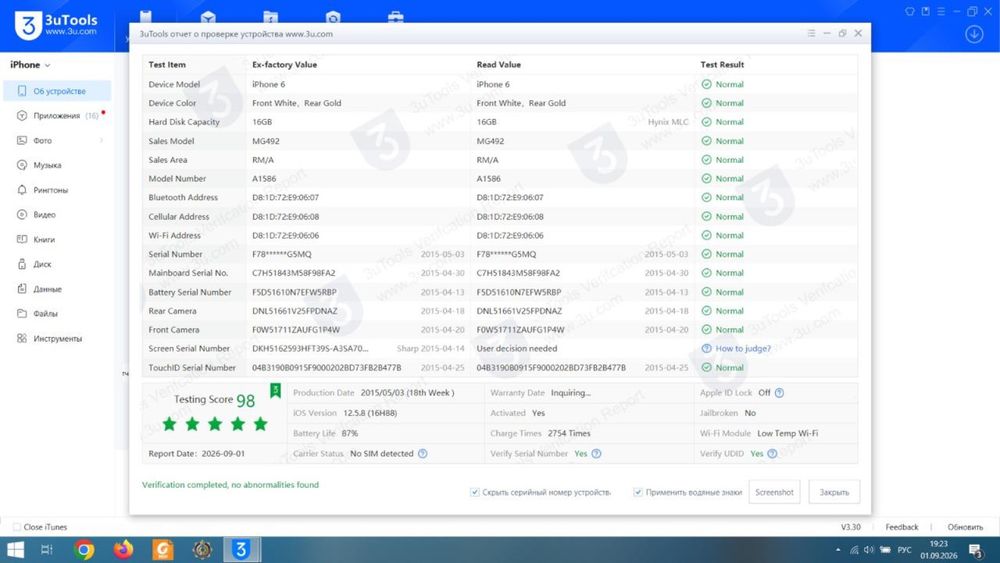The width and height of the screenshot is (1000, 563).
Task: Toggle the 'Close iTunes' checkbox
Action: [17, 527]
